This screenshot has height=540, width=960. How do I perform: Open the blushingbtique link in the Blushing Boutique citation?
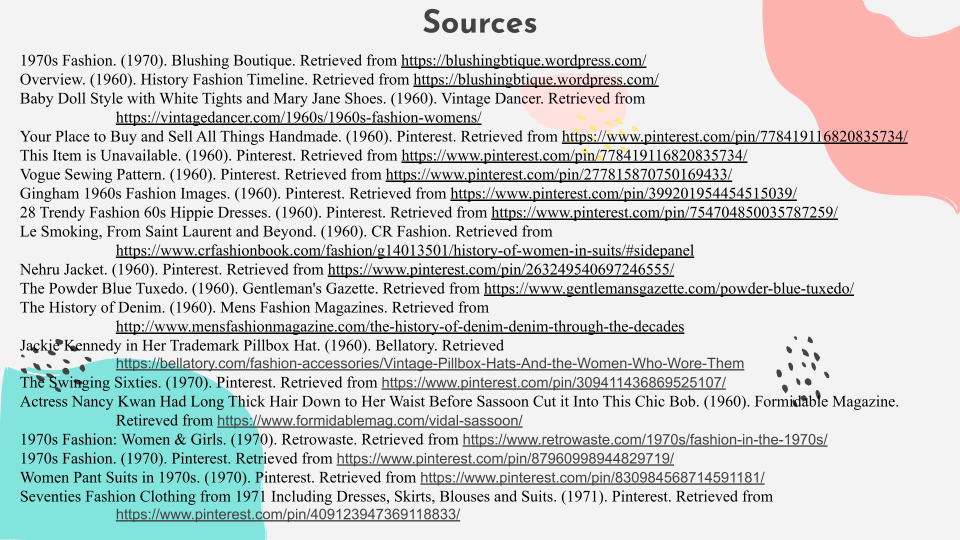[x=523, y=61]
